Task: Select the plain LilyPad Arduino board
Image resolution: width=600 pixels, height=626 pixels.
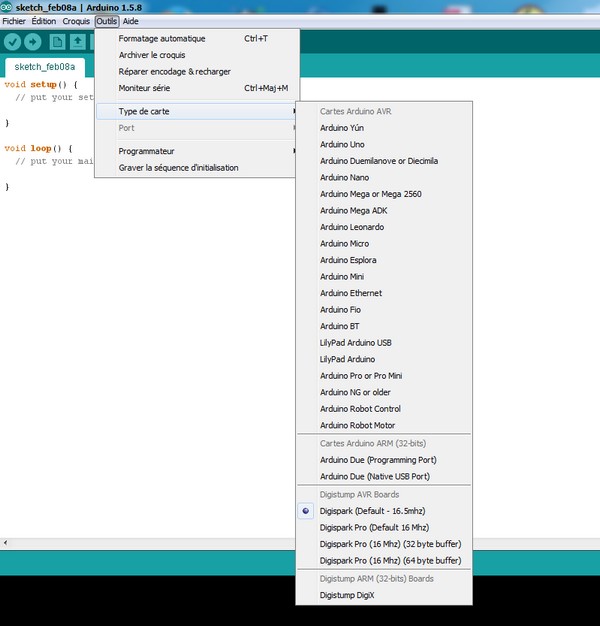Action: click(384, 359)
